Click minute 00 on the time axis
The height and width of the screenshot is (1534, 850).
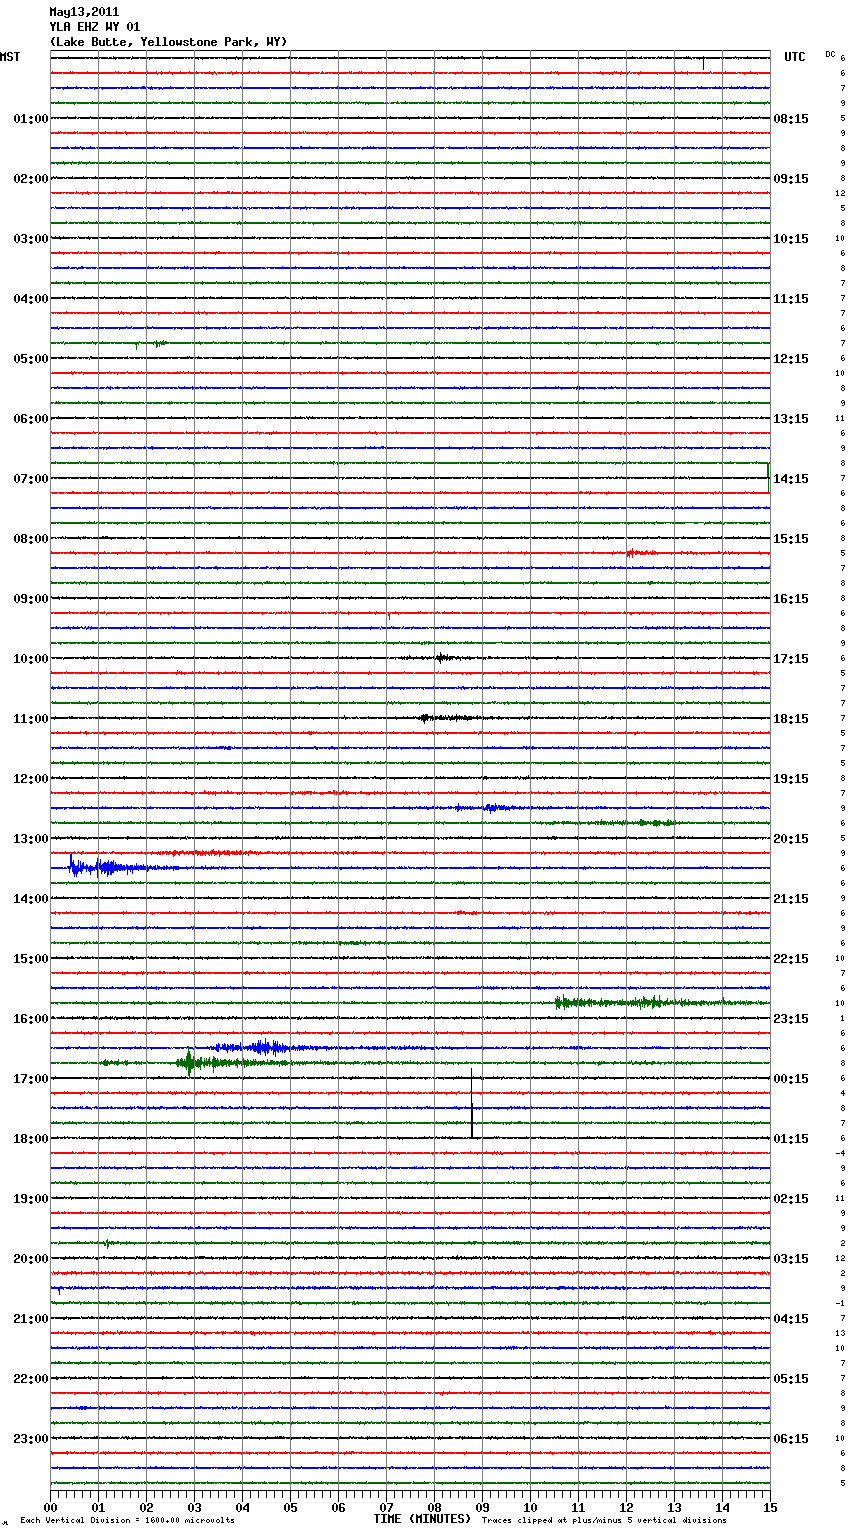click(50, 1507)
